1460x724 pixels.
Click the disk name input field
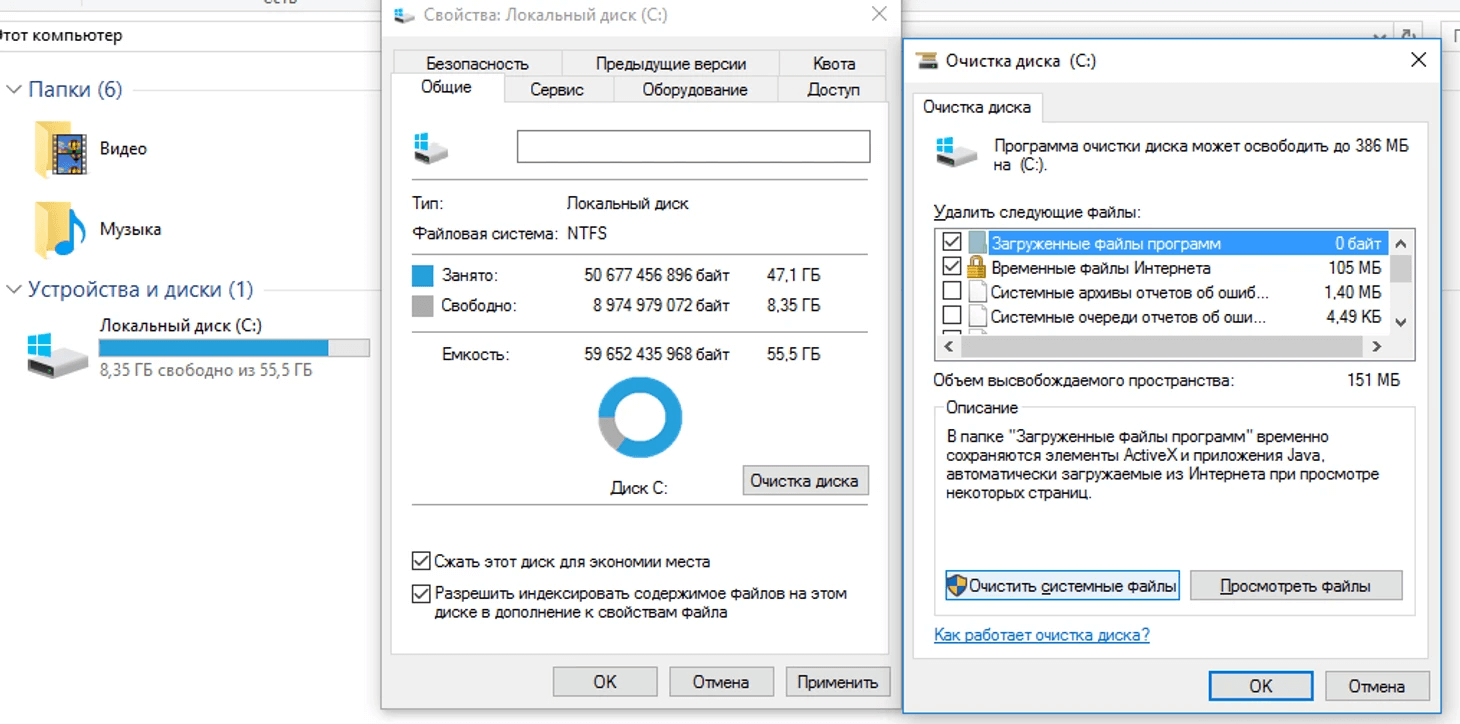(693, 146)
